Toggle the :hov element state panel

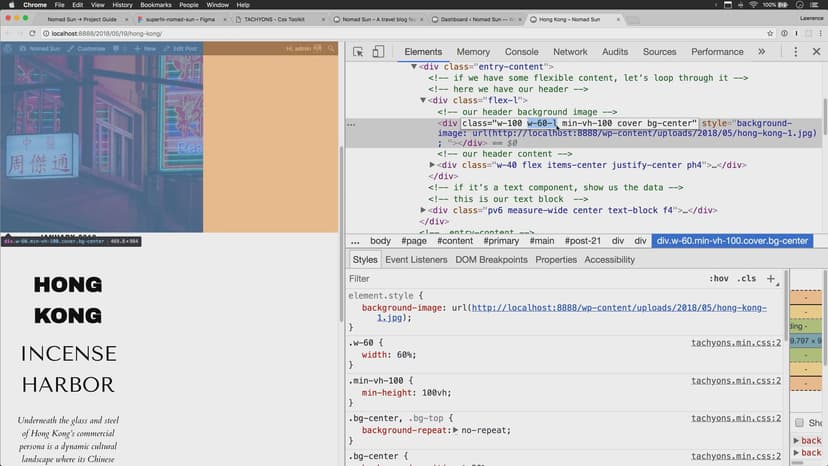click(718, 279)
